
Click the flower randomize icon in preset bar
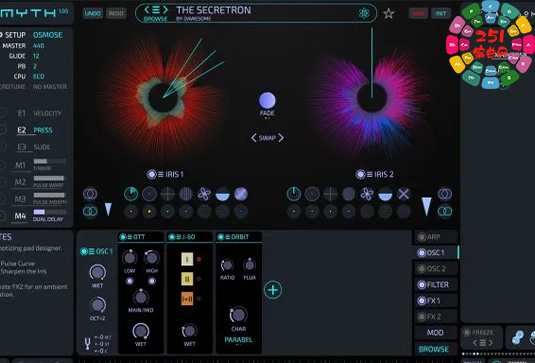[364, 13]
